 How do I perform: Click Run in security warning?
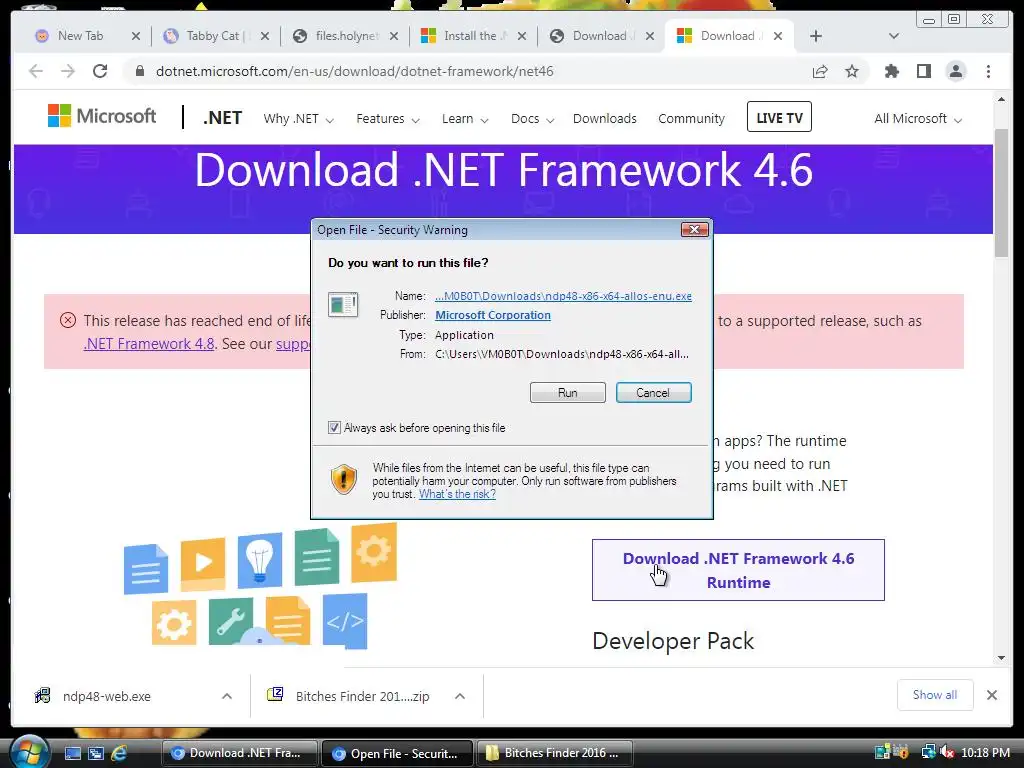coord(568,392)
